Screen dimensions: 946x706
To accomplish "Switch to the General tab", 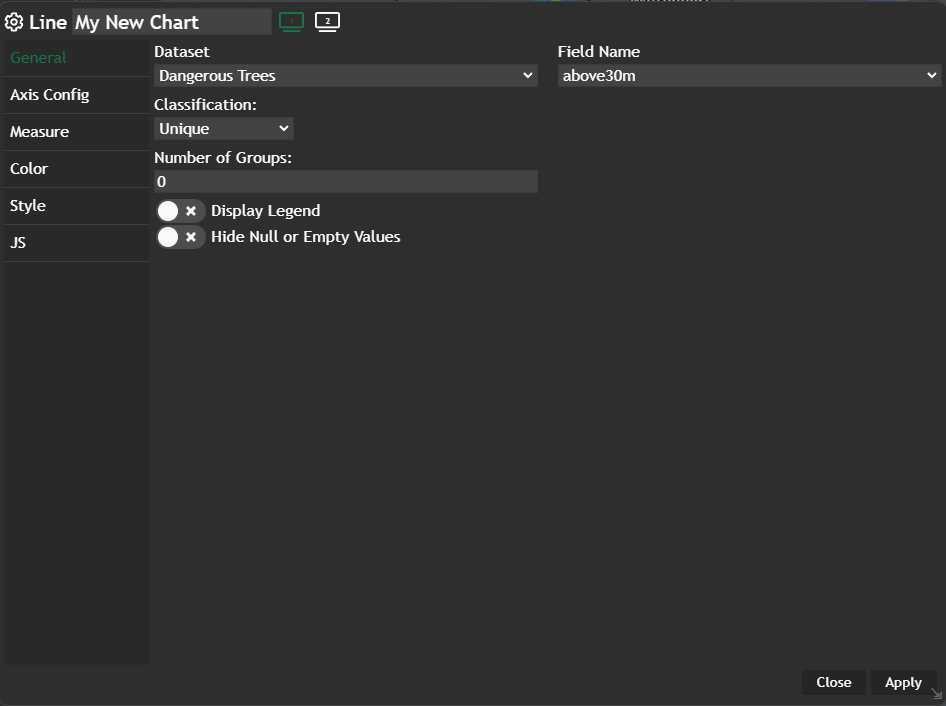I will pos(39,58).
